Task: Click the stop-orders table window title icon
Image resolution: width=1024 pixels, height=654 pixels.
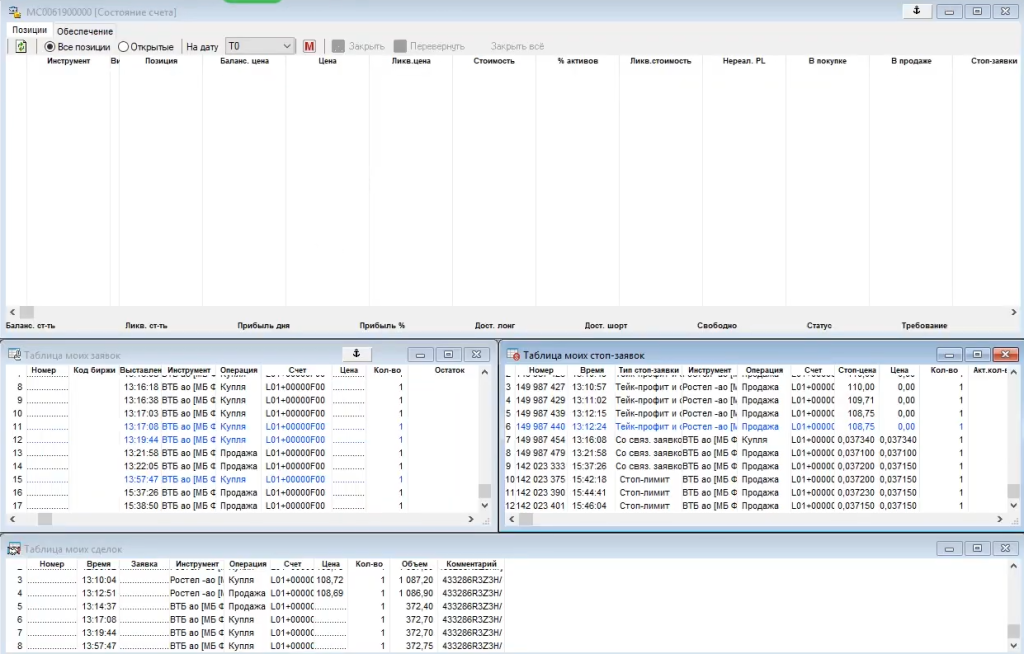Action: point(512,355)
